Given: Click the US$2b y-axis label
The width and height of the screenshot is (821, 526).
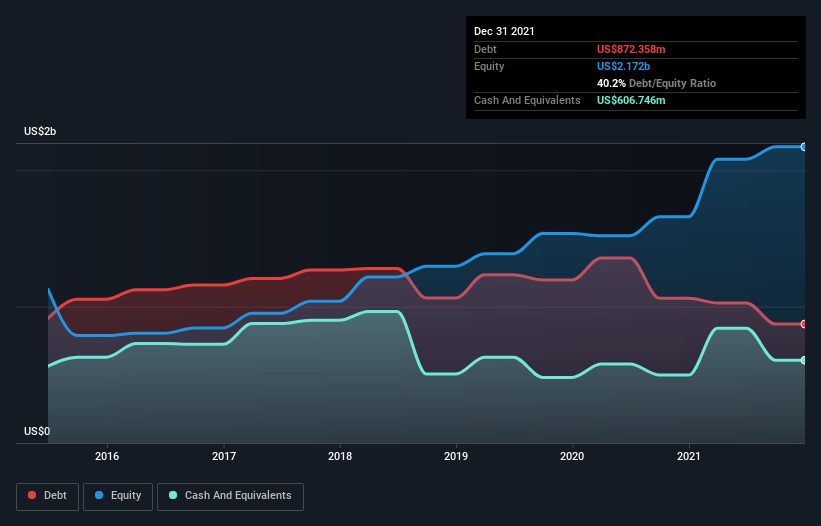Looking at the screenshot, I should point(40,131).
